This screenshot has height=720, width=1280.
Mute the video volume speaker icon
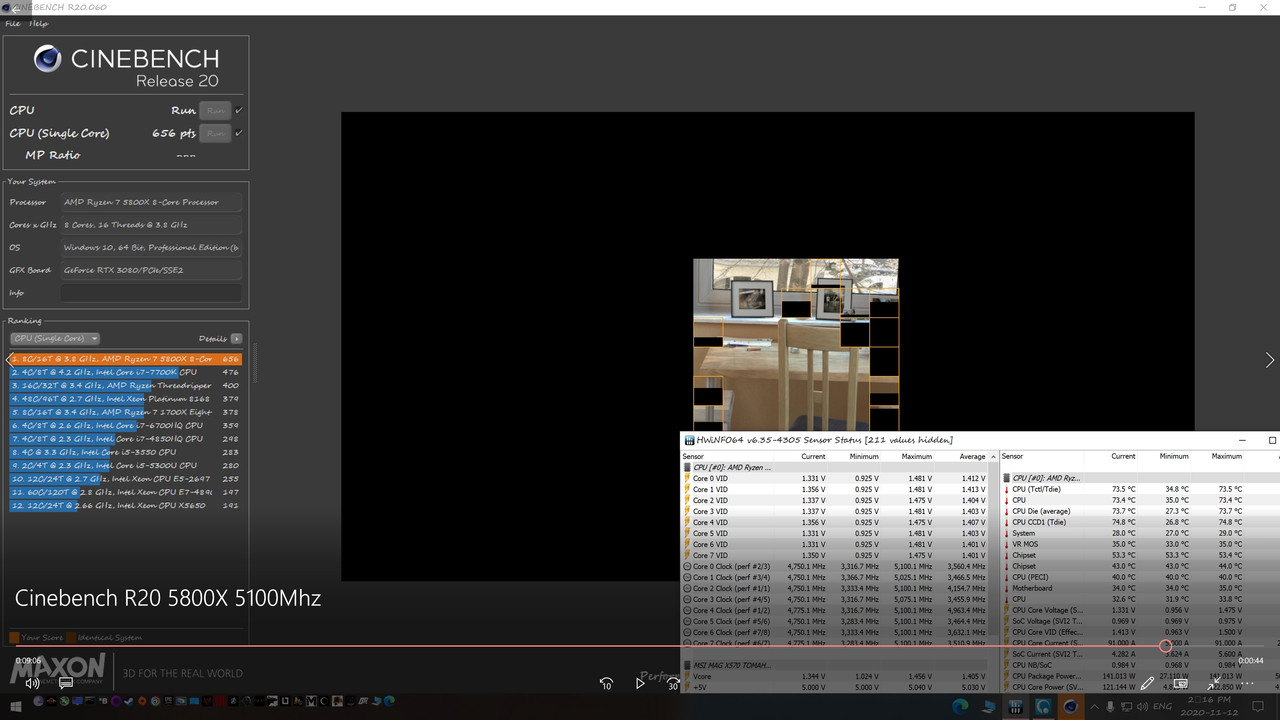pos(32,683)
